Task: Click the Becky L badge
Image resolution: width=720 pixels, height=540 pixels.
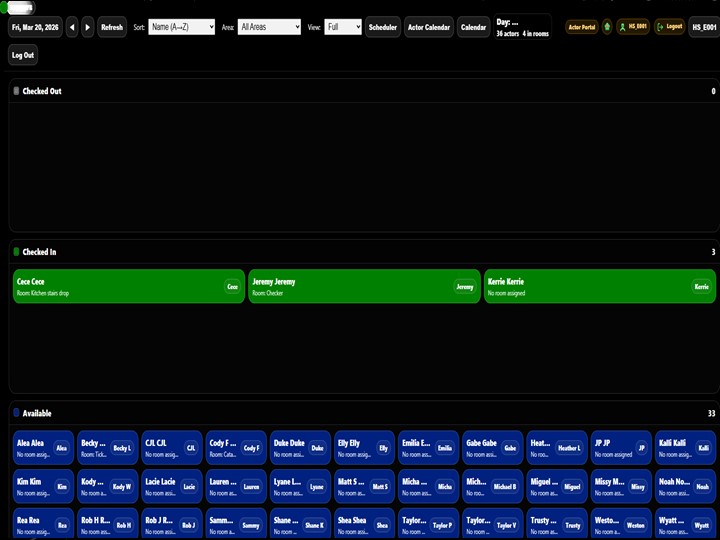Action: pos(122,448)
